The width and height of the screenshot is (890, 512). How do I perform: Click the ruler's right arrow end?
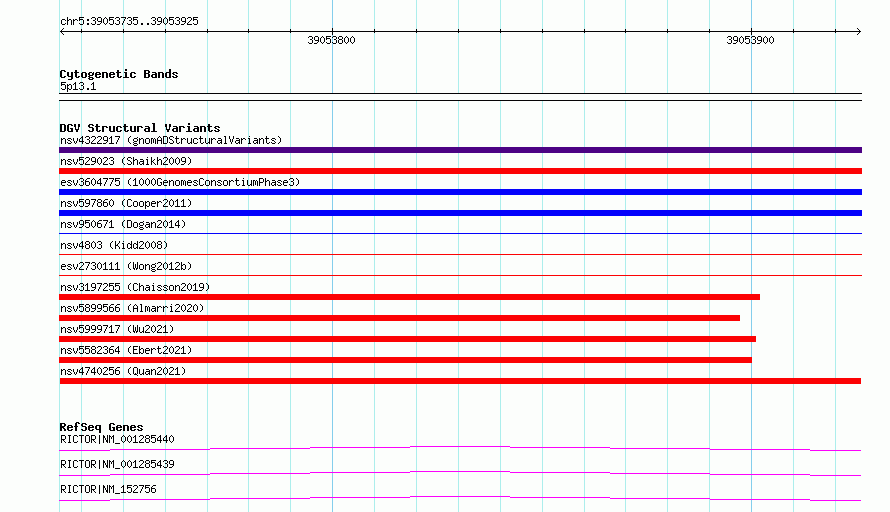click(859, 31)
